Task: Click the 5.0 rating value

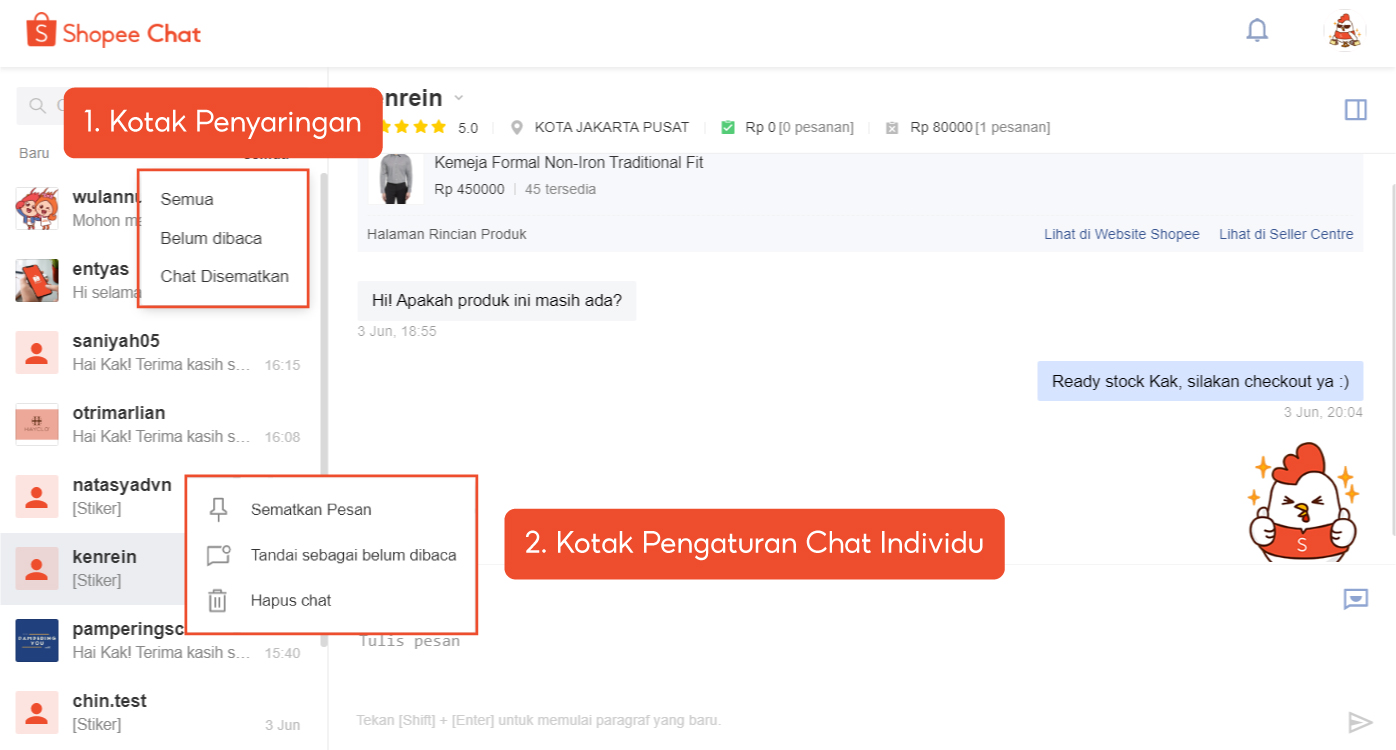Action: (x=468, y=128)
